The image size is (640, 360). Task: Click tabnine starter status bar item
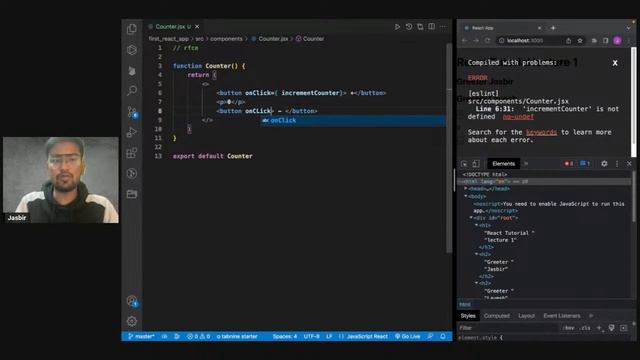click(237, 337)
